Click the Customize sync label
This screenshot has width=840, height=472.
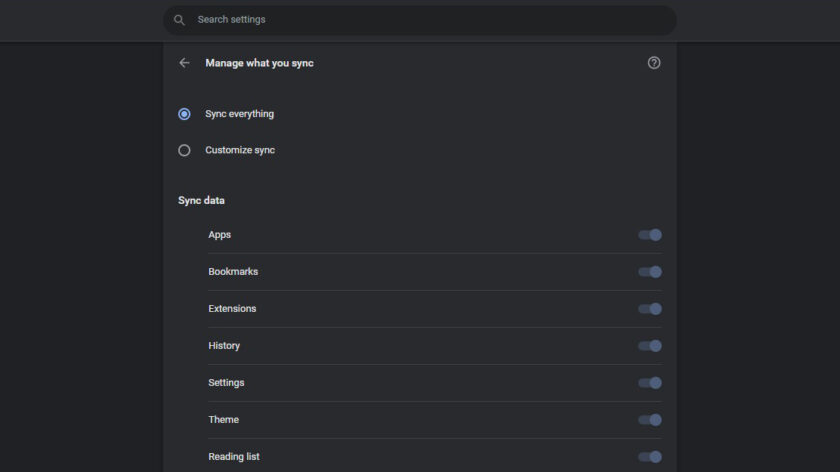(x=240, y=150)
